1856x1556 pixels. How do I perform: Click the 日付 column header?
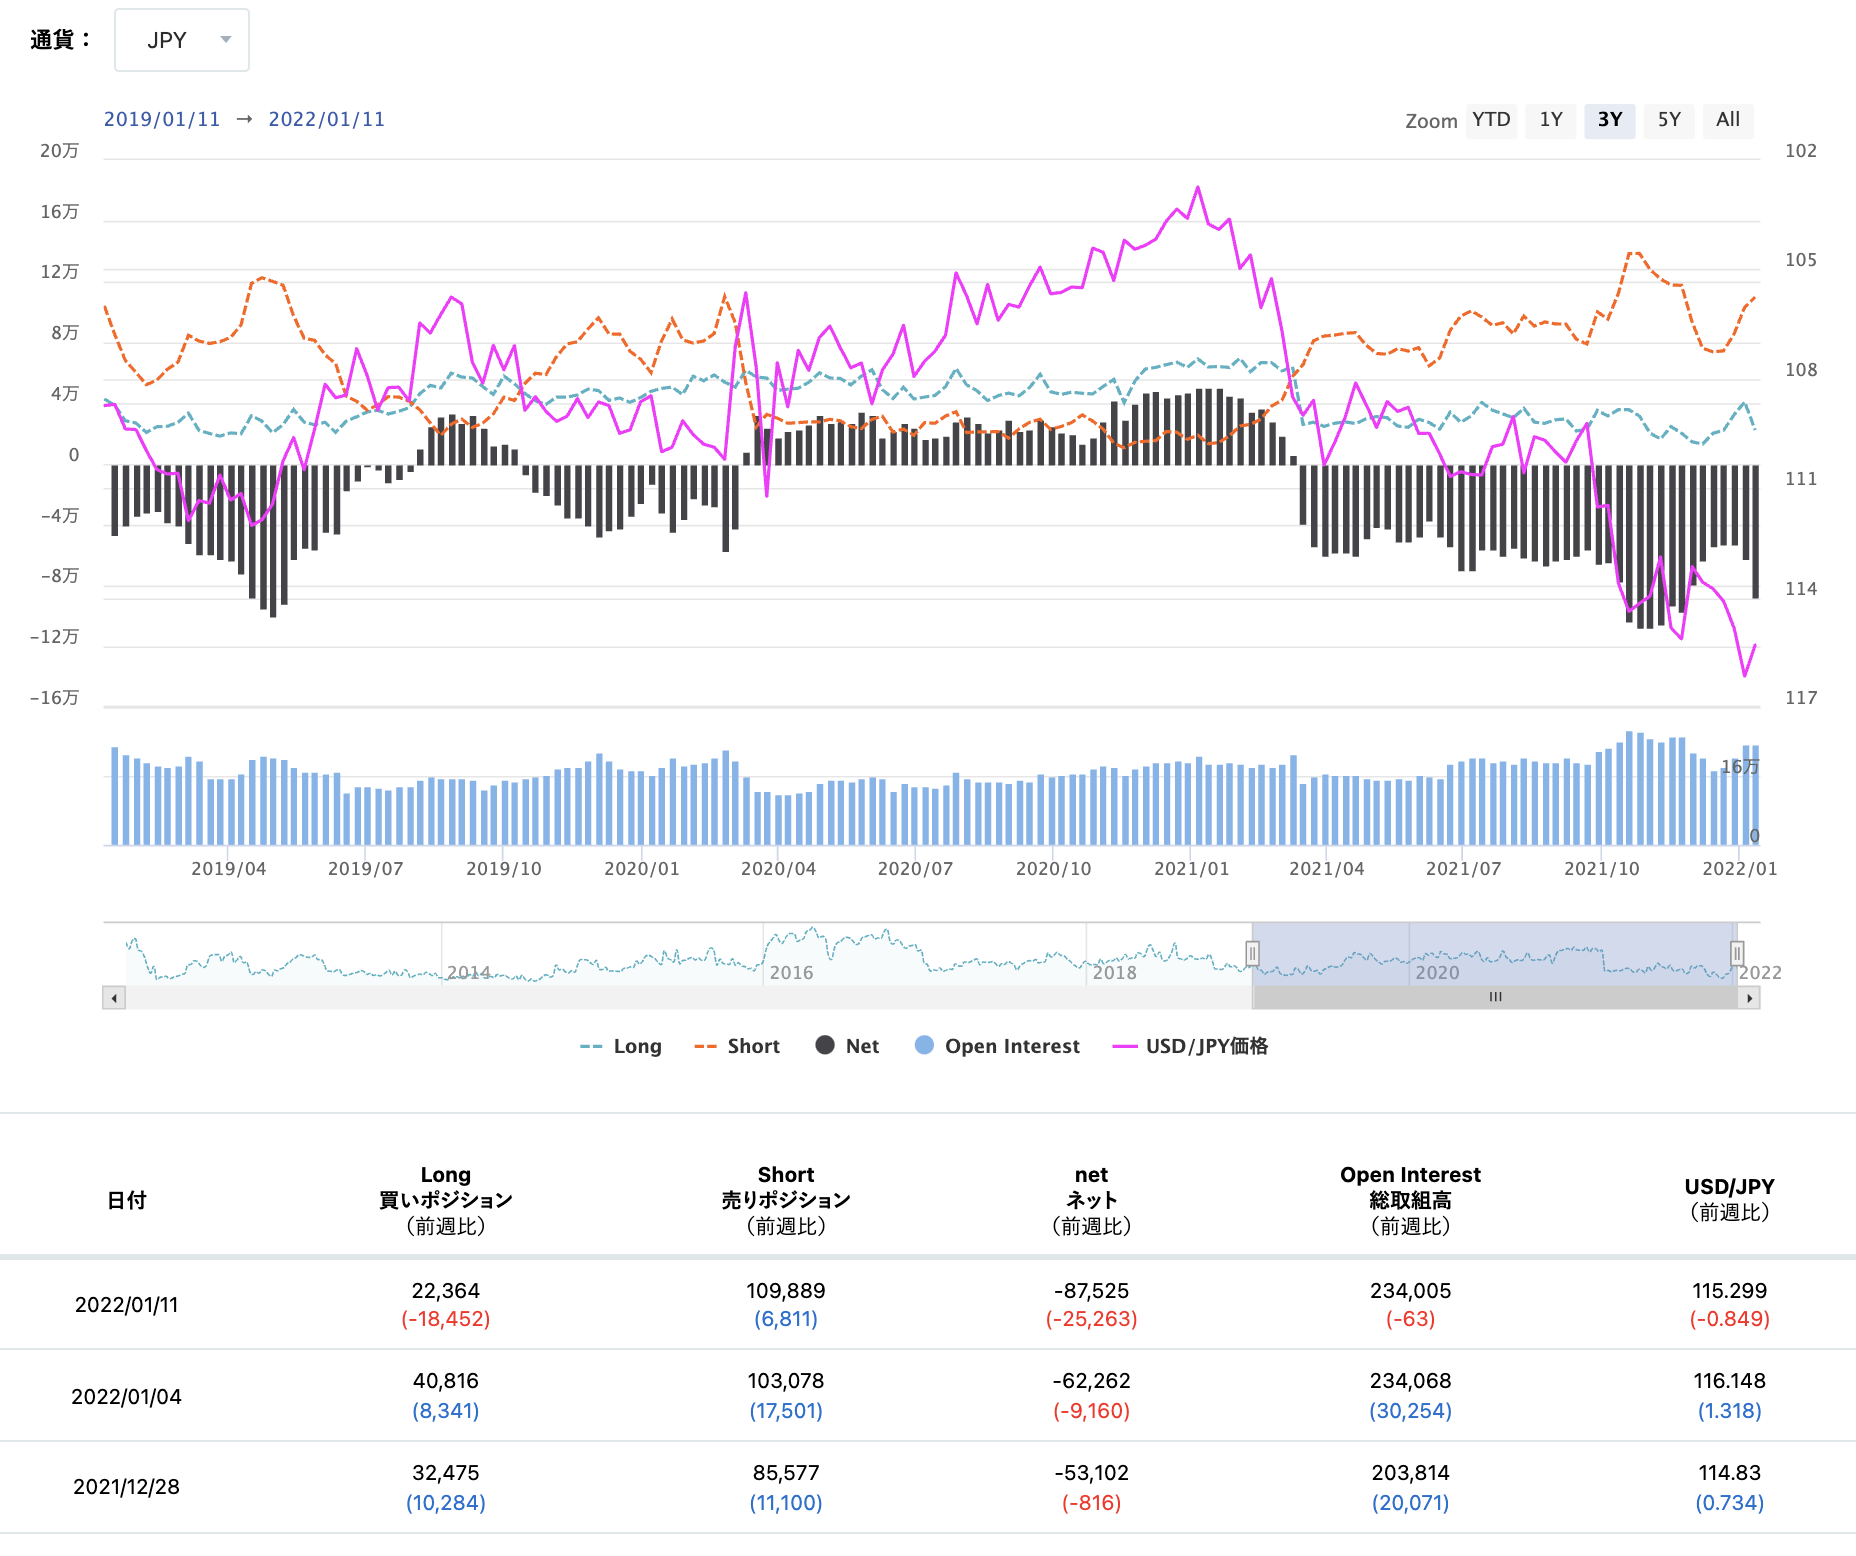[x=127, y=1200]
